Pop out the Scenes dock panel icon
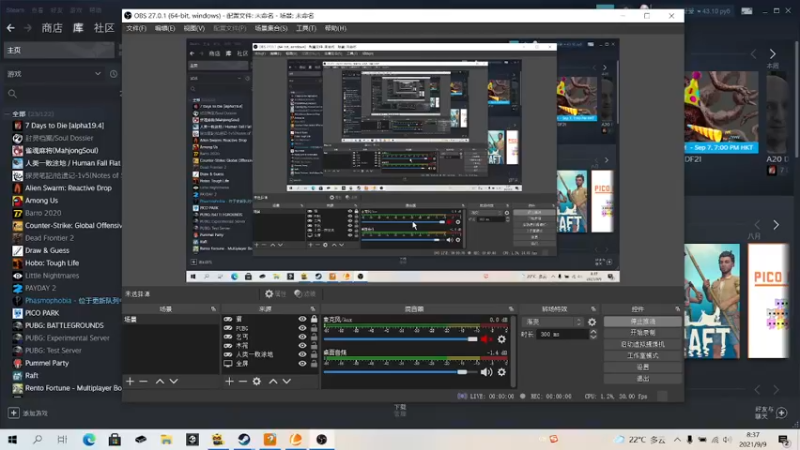The height and width of the screenshot is (450, 800). point(213,309)
